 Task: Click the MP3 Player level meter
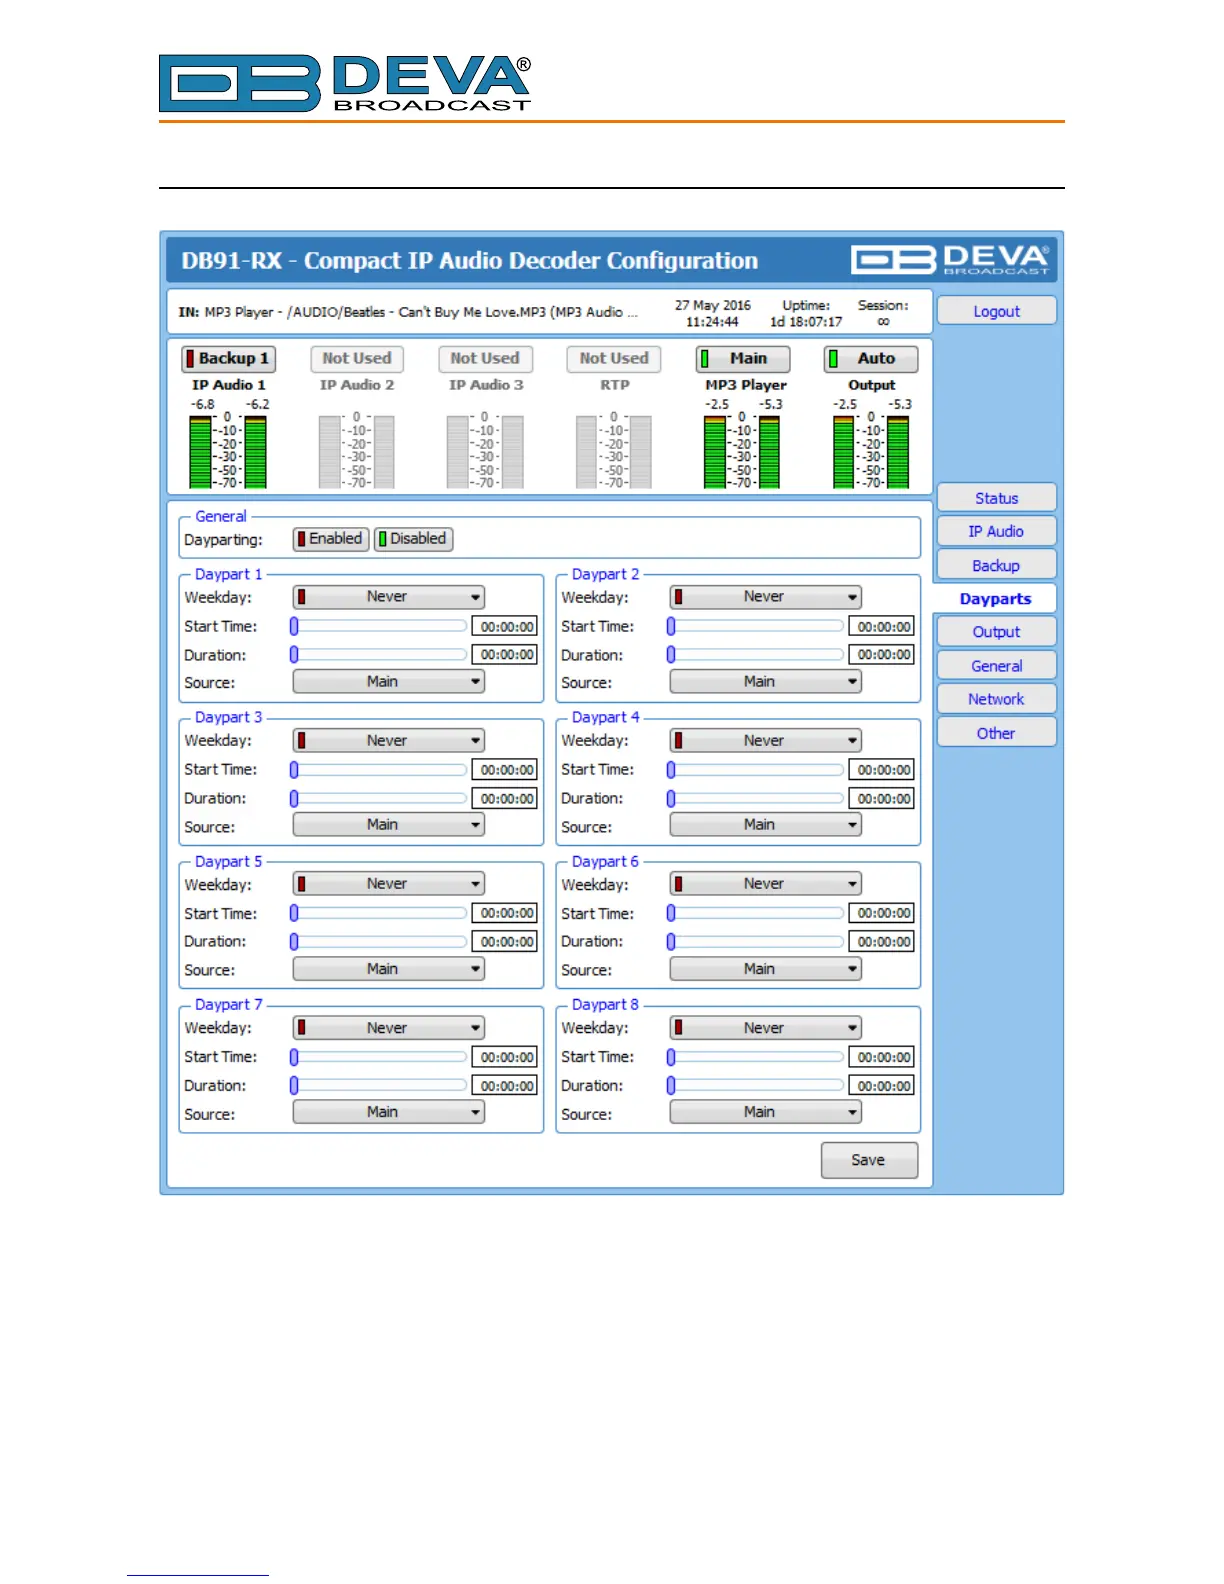pyautogui.click(x=741, y=452)
